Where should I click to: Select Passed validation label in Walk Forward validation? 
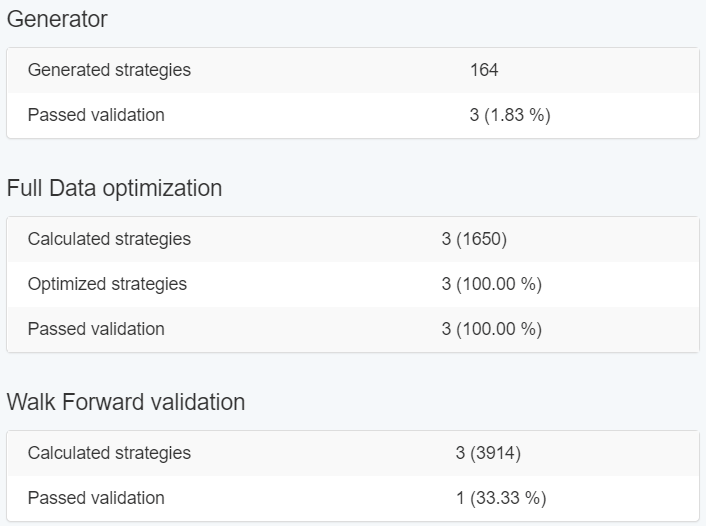click(x=96, y=498)
